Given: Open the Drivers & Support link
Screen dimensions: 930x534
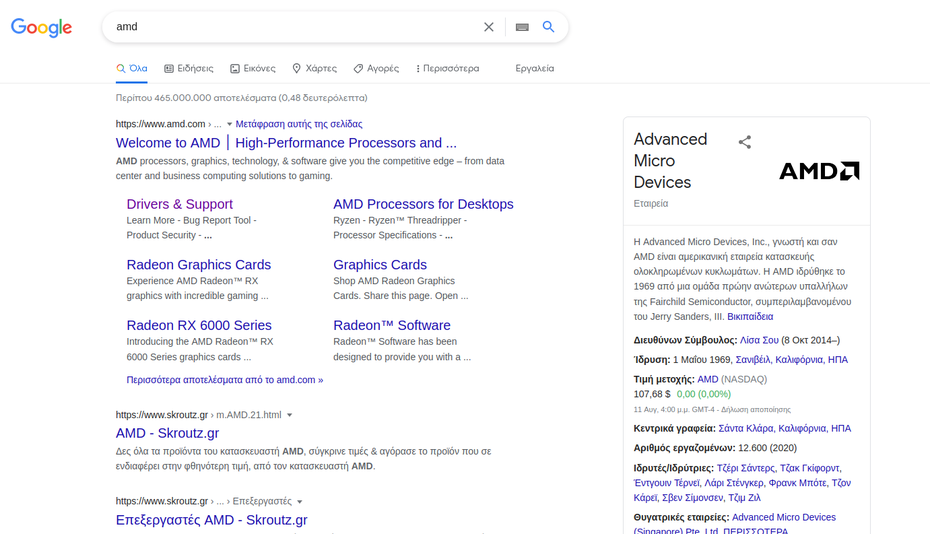Looking at the screenshot, I should 179,204.
